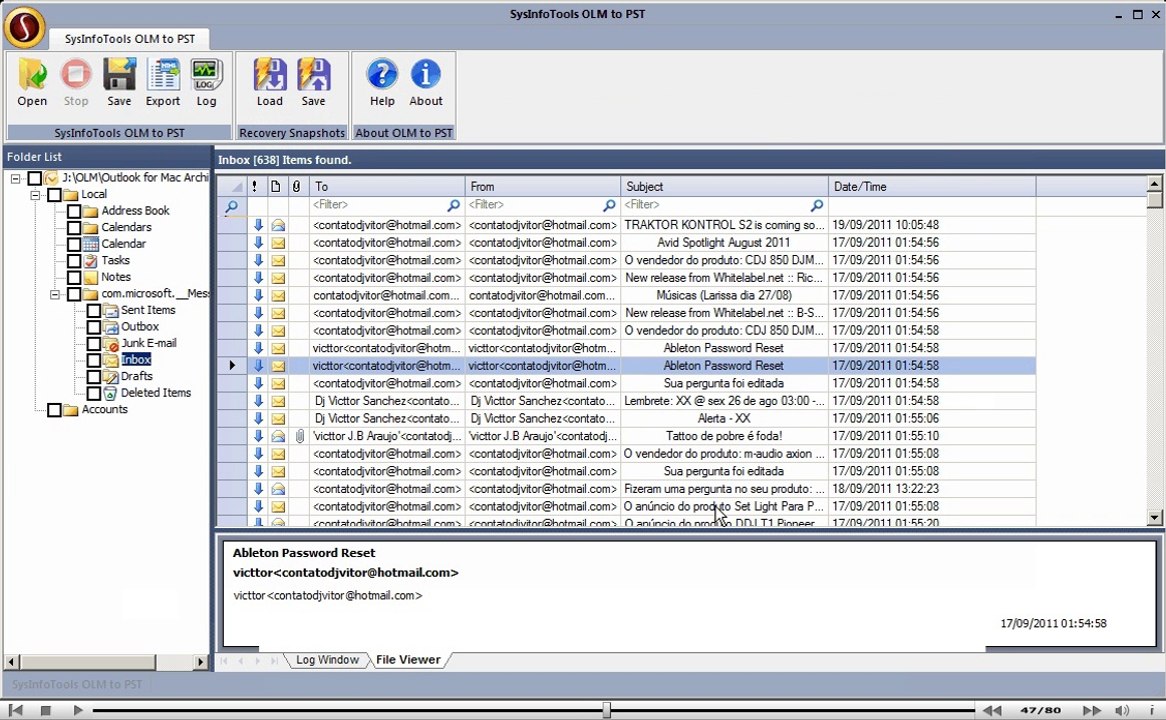Viewport: 1166px width, 720px height.
Task: Click the item type column header icon
Action: [276, 186]
